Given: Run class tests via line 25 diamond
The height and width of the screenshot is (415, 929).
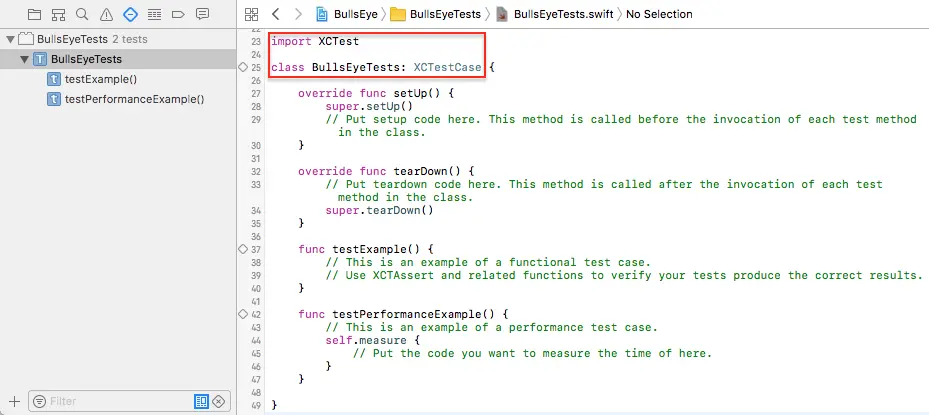Looking at the screenshot, I should pyautogui.click(x=242, y=68).
